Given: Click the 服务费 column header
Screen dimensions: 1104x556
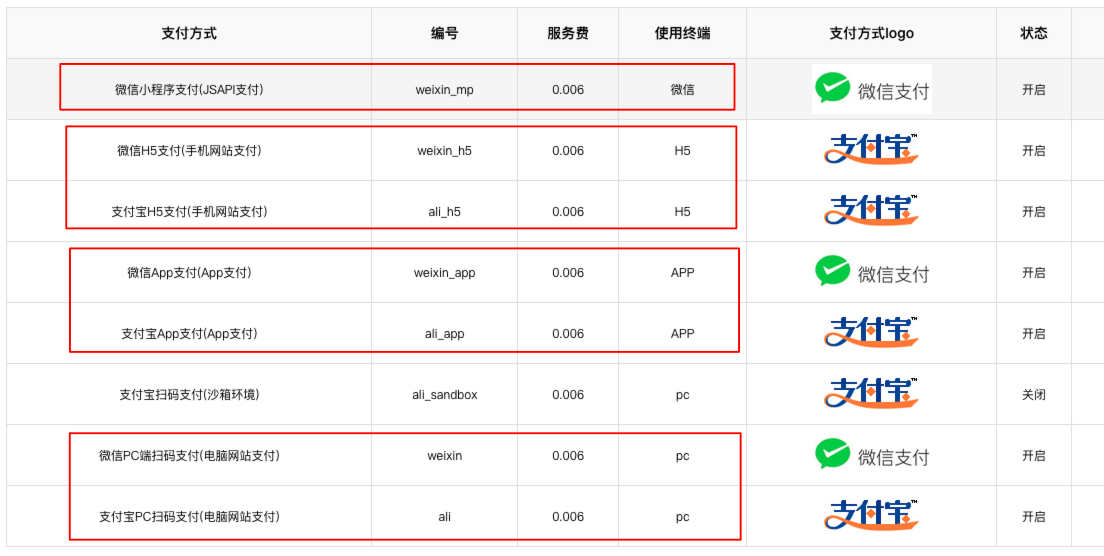Looking at the screenshot, I should tap(567, 33).
